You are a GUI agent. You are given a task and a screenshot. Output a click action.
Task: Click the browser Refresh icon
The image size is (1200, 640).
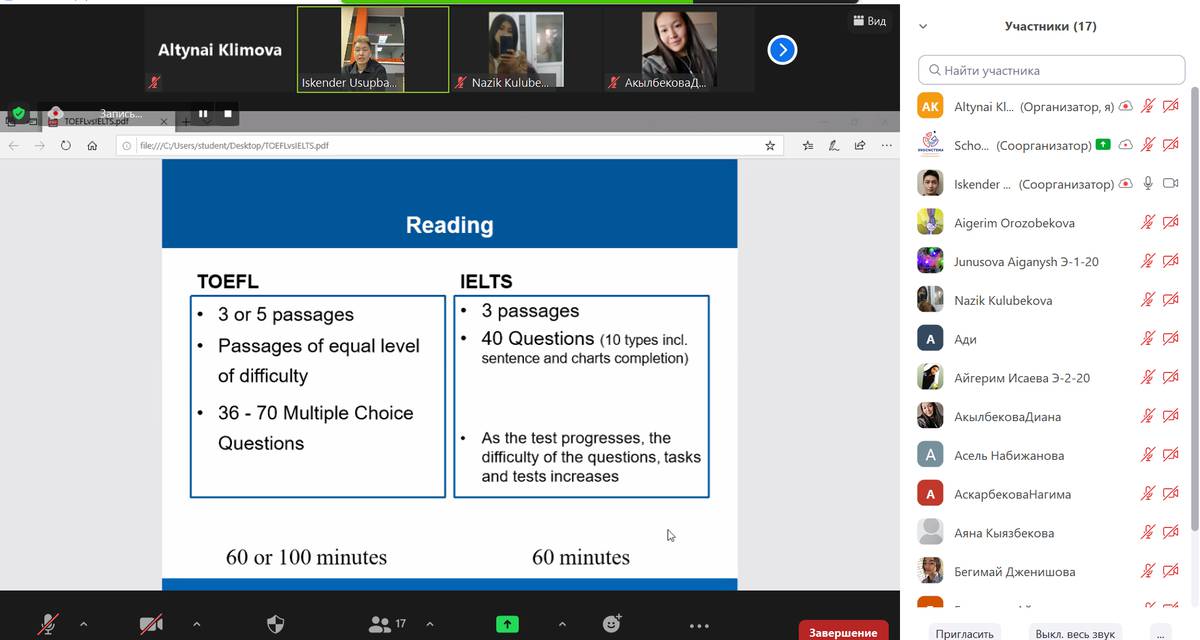(x=66, y=146)
